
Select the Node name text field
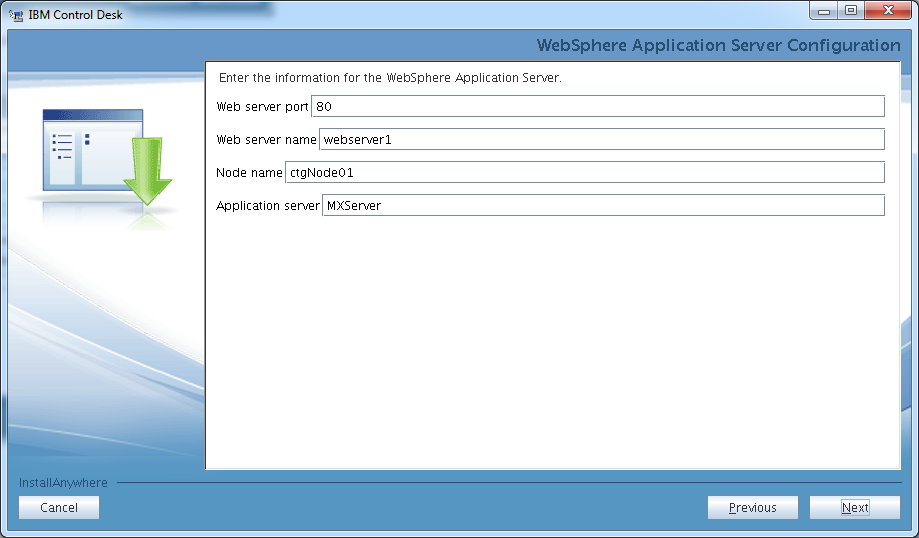click(585, 172)
